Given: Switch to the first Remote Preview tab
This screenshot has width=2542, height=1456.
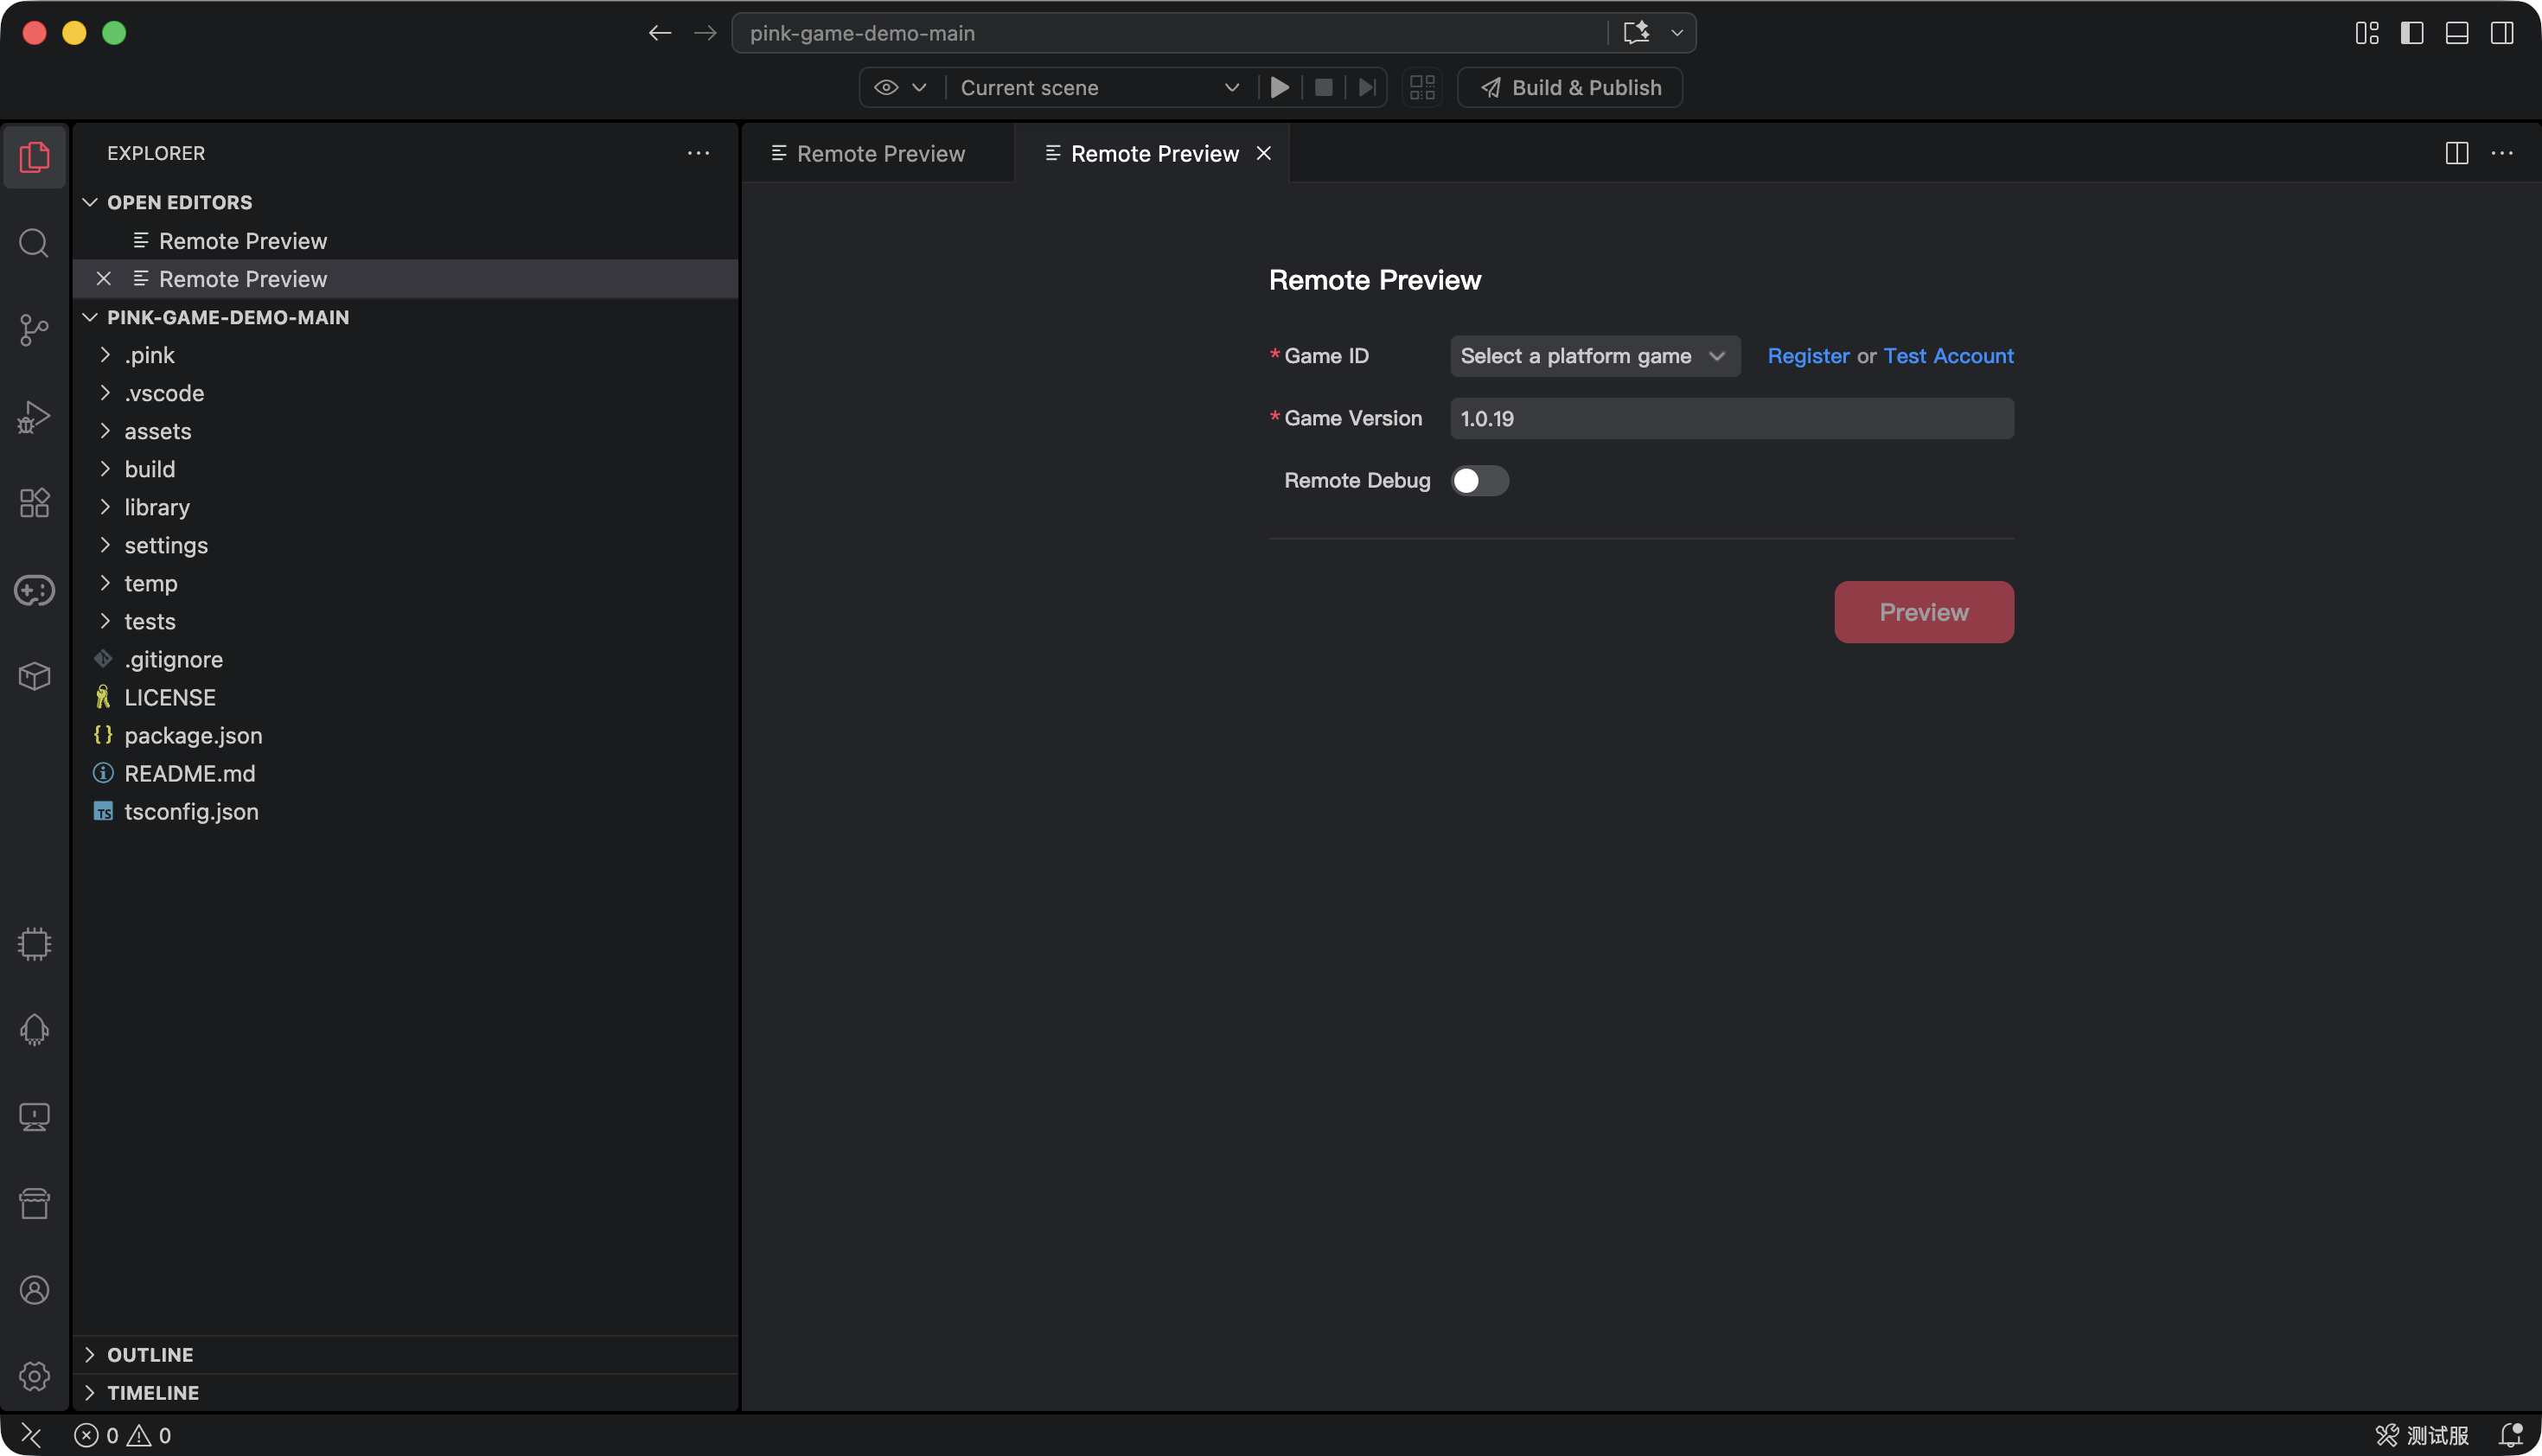Looking at the screenshot, I should pos(878,153).
